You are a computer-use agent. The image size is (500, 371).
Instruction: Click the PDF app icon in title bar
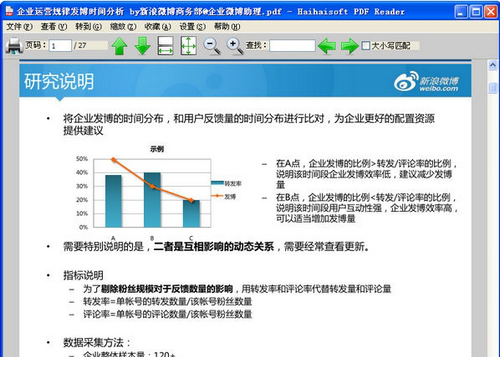click(9, 11)
